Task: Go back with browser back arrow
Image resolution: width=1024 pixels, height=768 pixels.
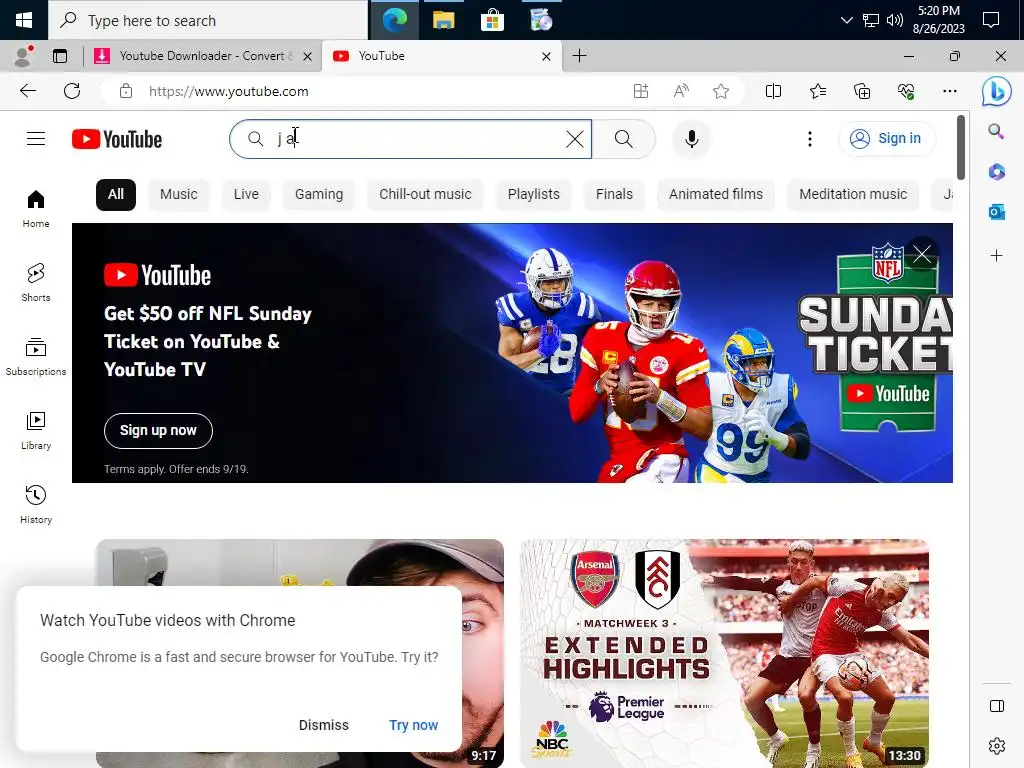Action: (x=28, y=91)
